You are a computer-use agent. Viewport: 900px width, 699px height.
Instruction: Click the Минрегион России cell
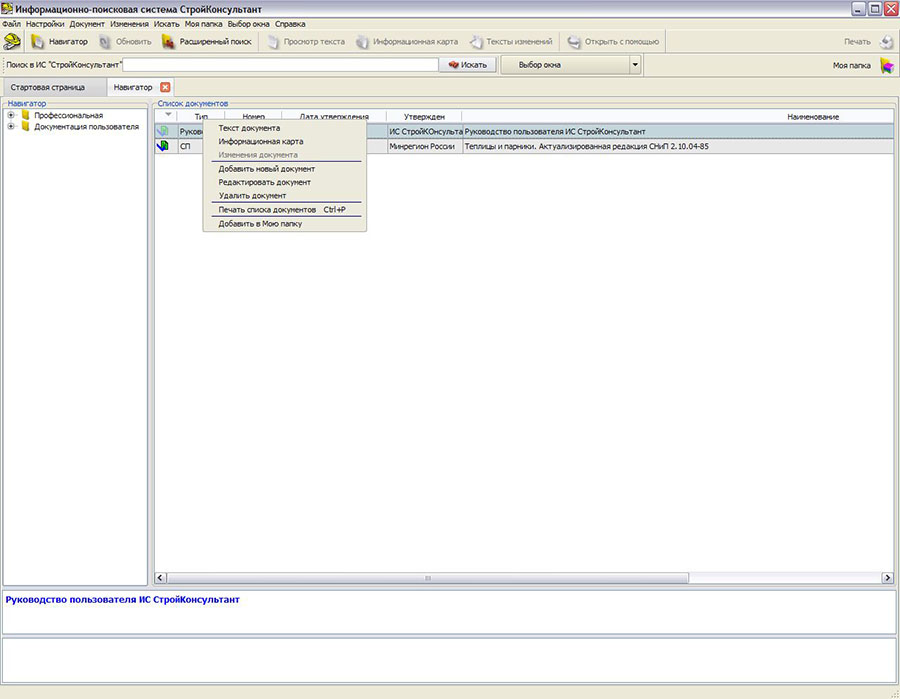[x=425, y=146]
